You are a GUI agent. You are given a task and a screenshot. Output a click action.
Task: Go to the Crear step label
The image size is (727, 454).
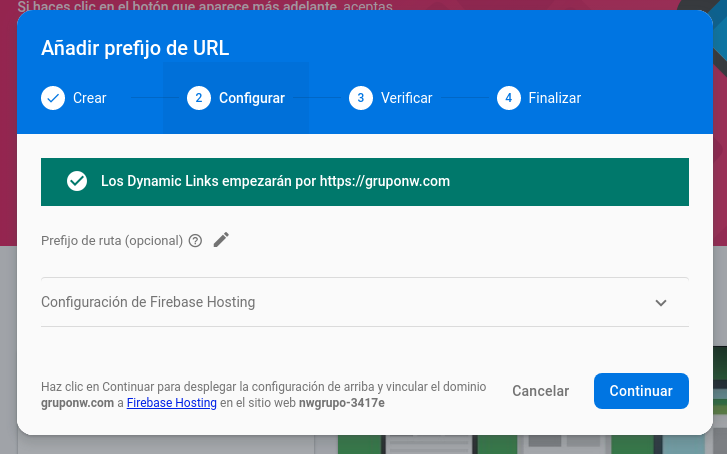point(89,98)
